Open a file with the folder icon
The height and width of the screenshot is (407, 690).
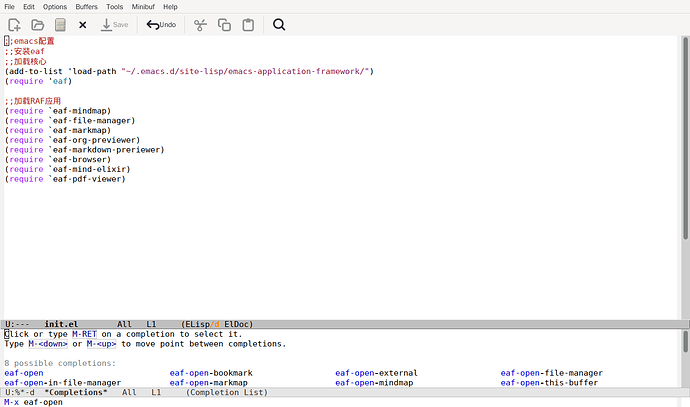[37, 24]
